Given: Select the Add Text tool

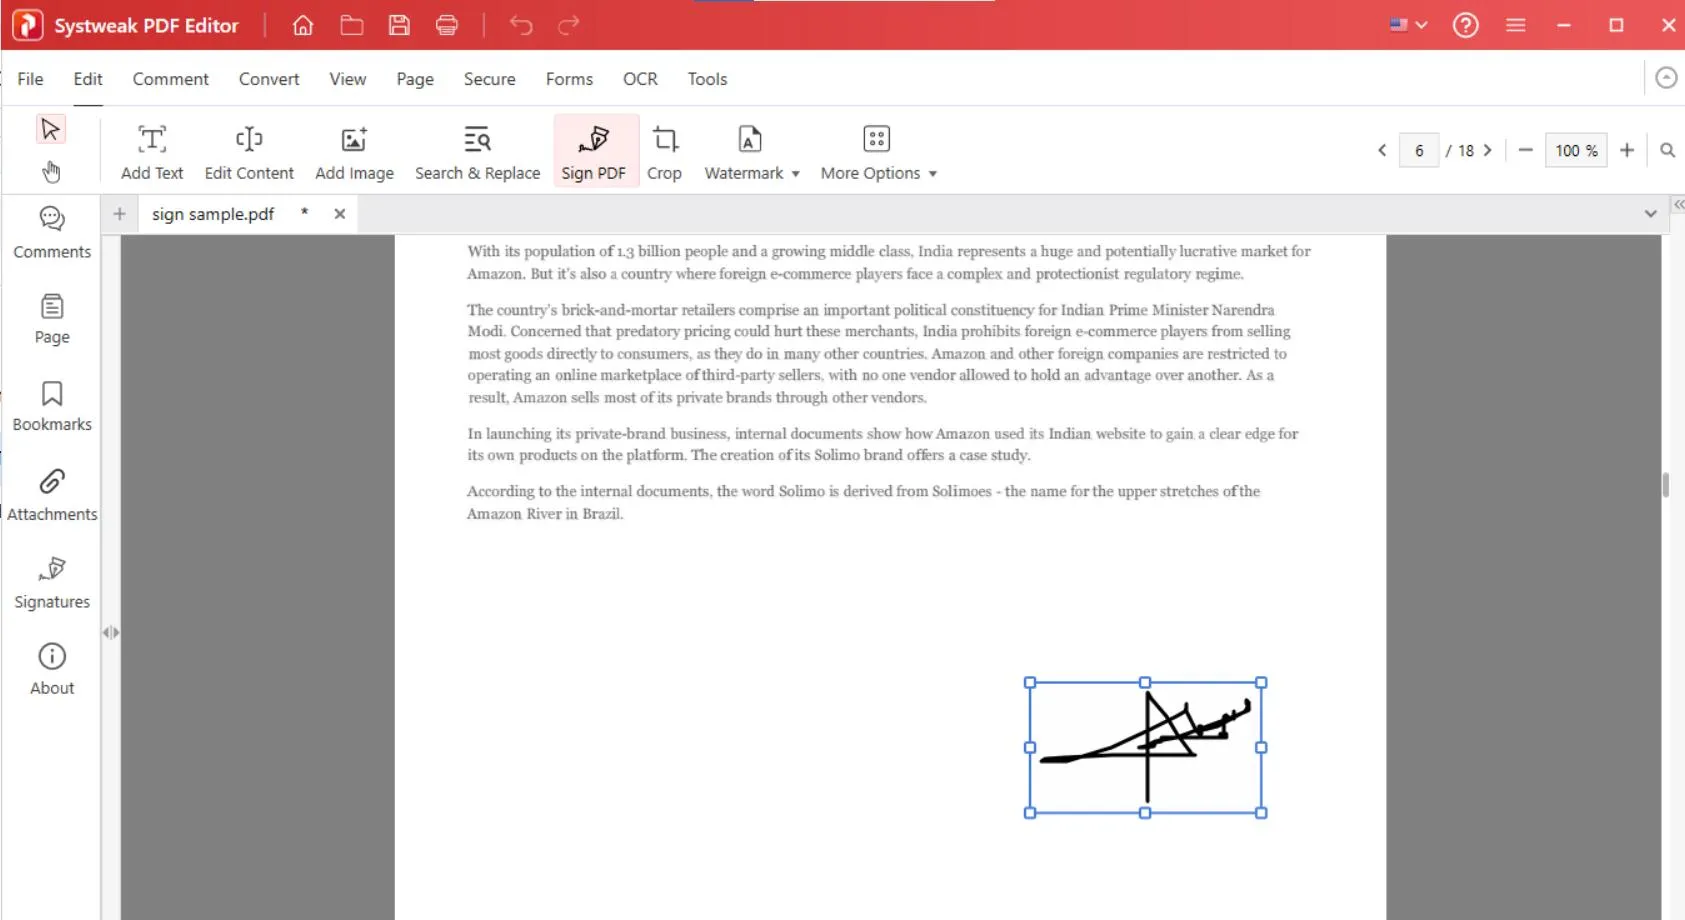Looking at the screenshot, I should pos(152,152).
